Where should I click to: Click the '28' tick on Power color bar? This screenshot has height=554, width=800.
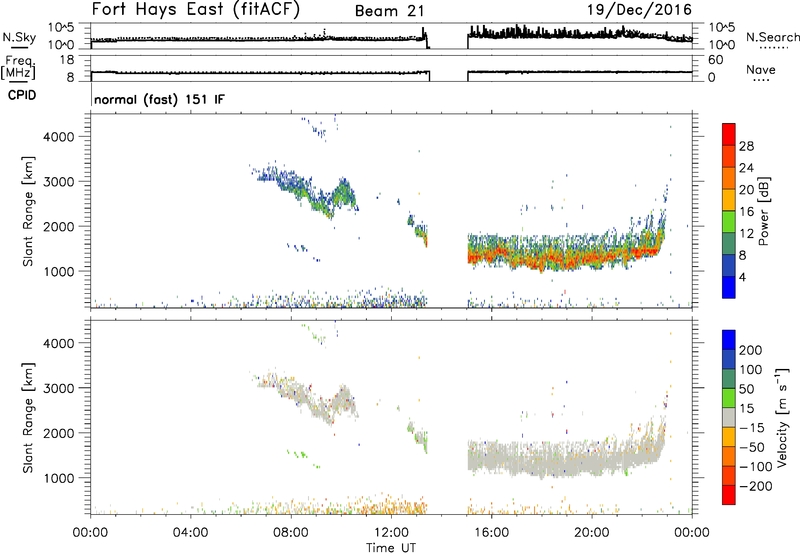746,146
